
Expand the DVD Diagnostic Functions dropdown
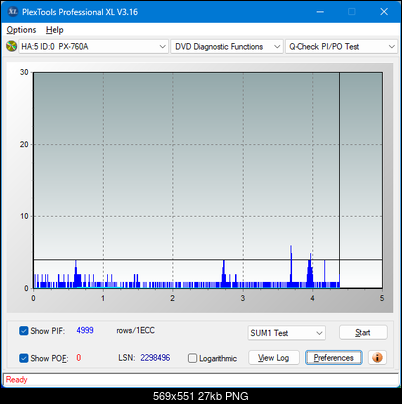[227, 46]
